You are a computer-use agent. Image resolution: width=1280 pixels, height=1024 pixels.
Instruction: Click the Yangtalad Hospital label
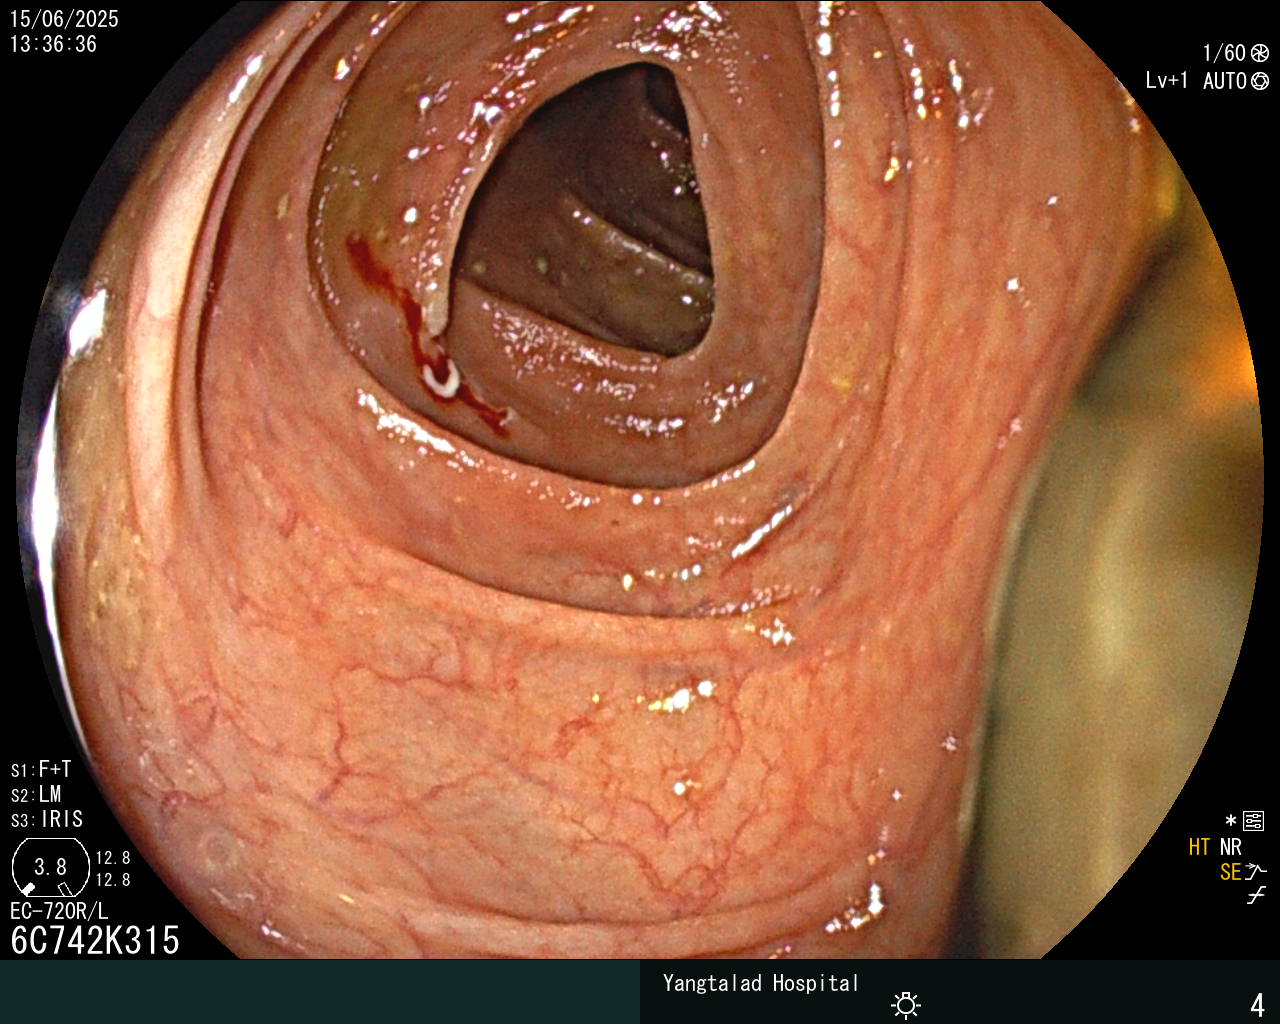(x=761, y=983)
